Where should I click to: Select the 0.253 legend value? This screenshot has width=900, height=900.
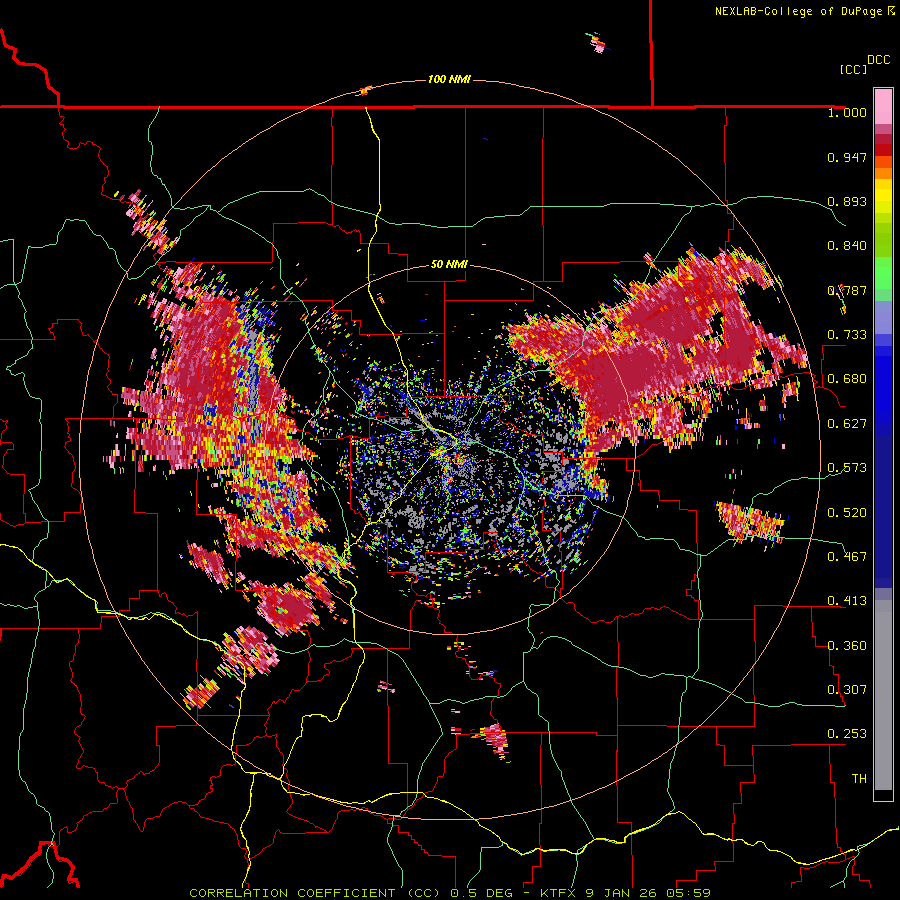click(847, 734)
